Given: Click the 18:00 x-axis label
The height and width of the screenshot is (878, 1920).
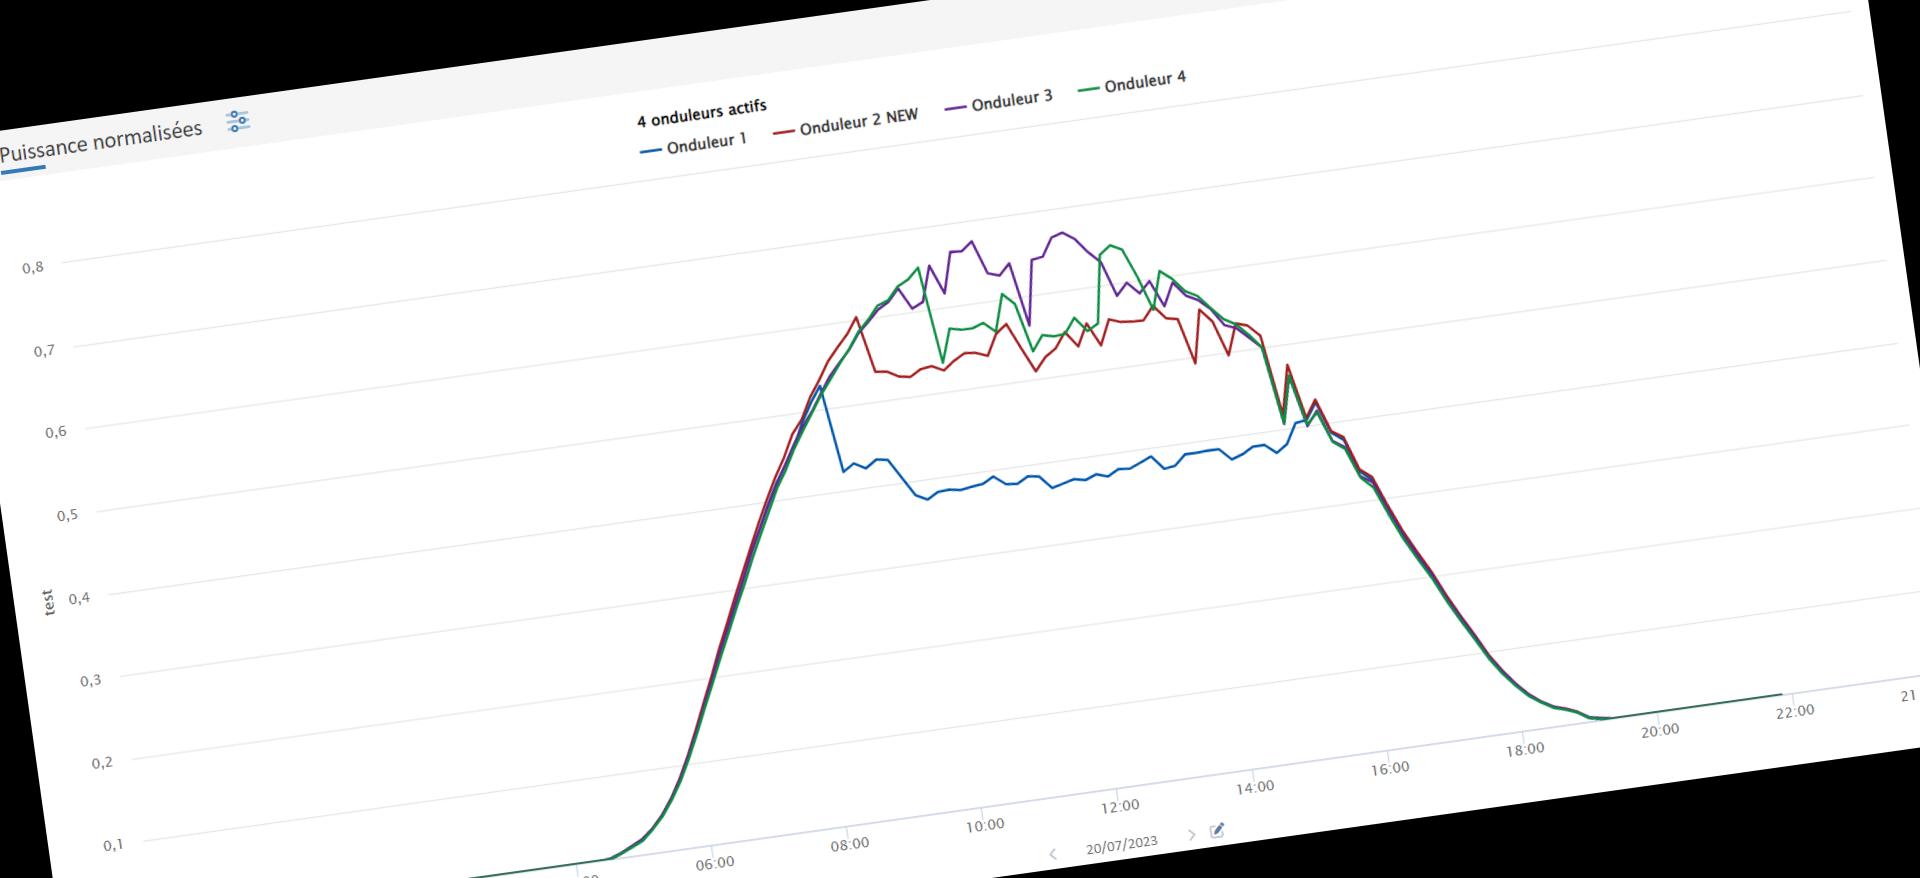Looking at the screenshot, I should click(1525, 749).
